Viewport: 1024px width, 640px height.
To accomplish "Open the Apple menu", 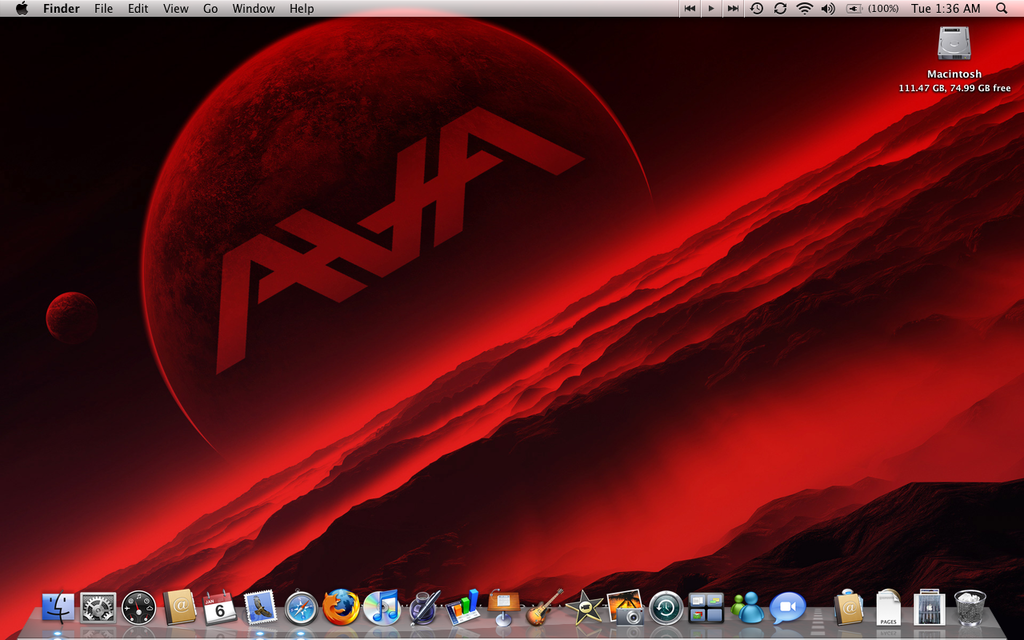I will pos(22,8).
